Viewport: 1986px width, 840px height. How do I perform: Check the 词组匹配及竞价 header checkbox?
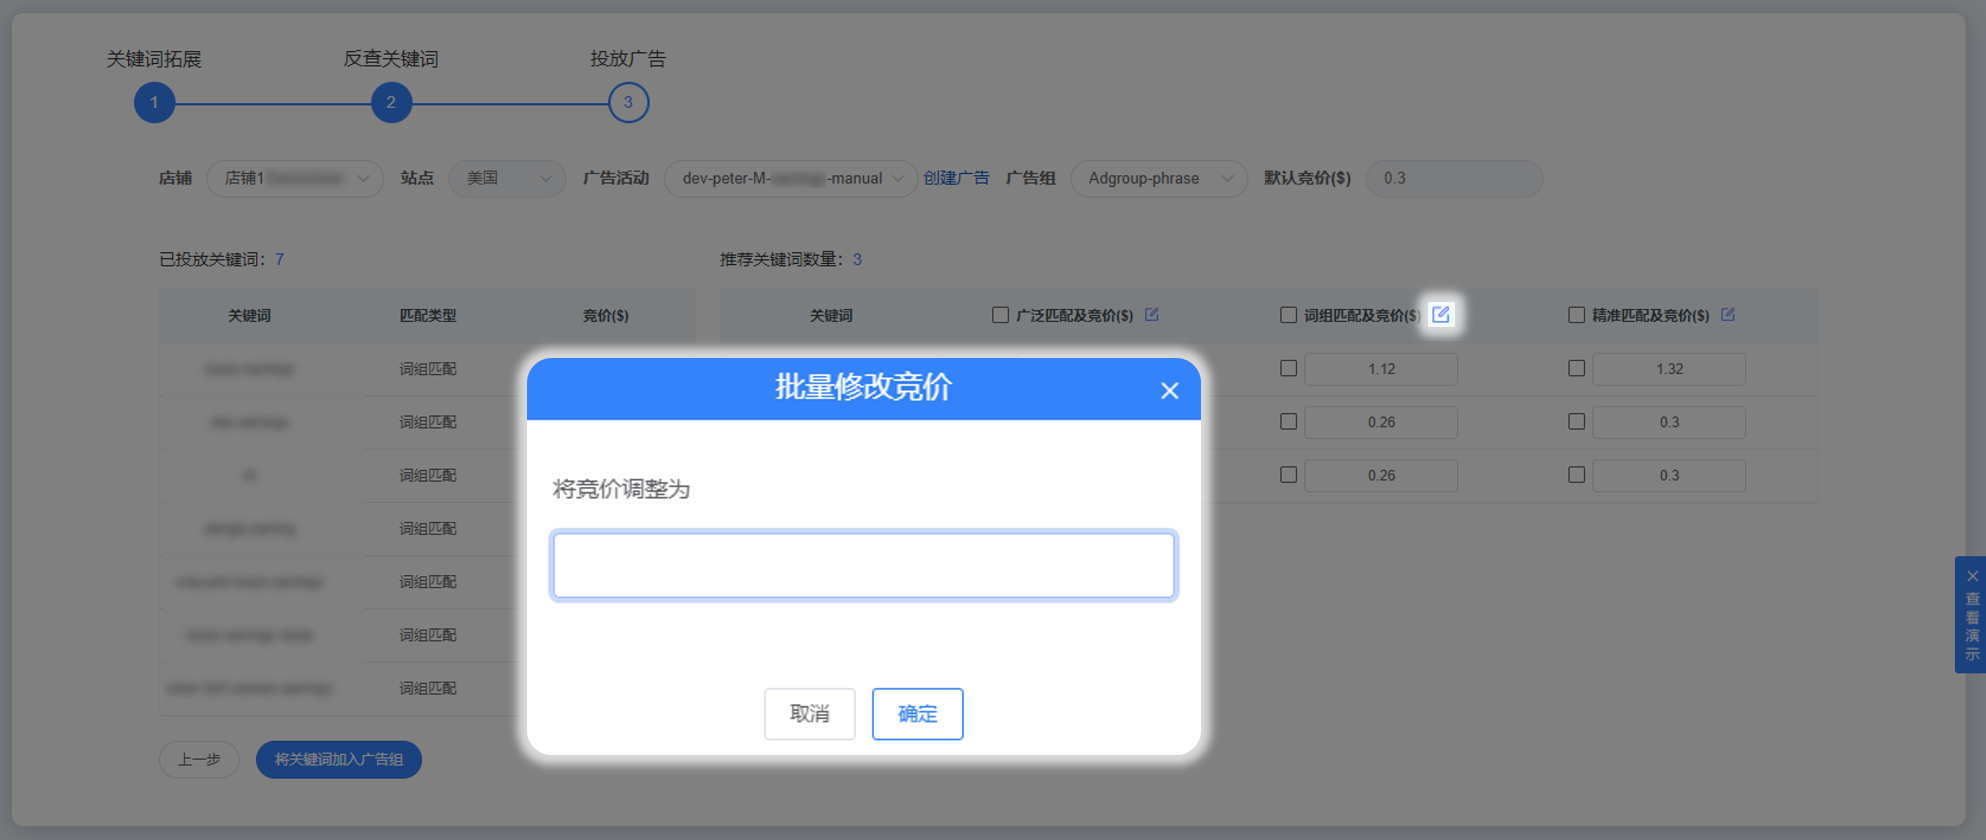pyautogui.click(x=1288, y=315)
